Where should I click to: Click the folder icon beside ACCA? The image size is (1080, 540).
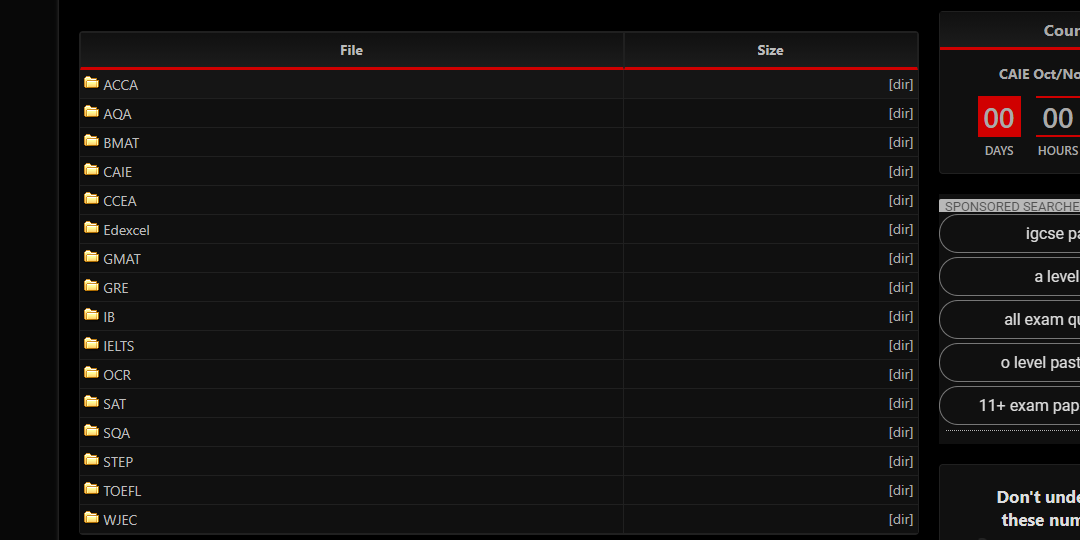point(92,83)
